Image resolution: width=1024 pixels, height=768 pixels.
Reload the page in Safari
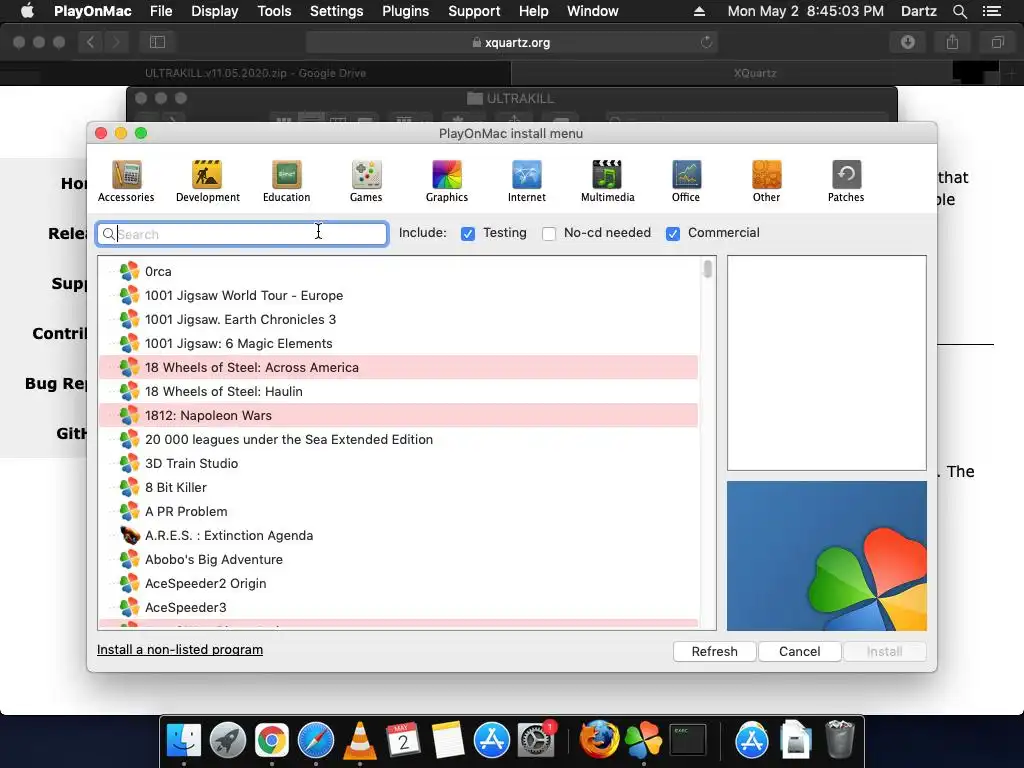(706, 42)
